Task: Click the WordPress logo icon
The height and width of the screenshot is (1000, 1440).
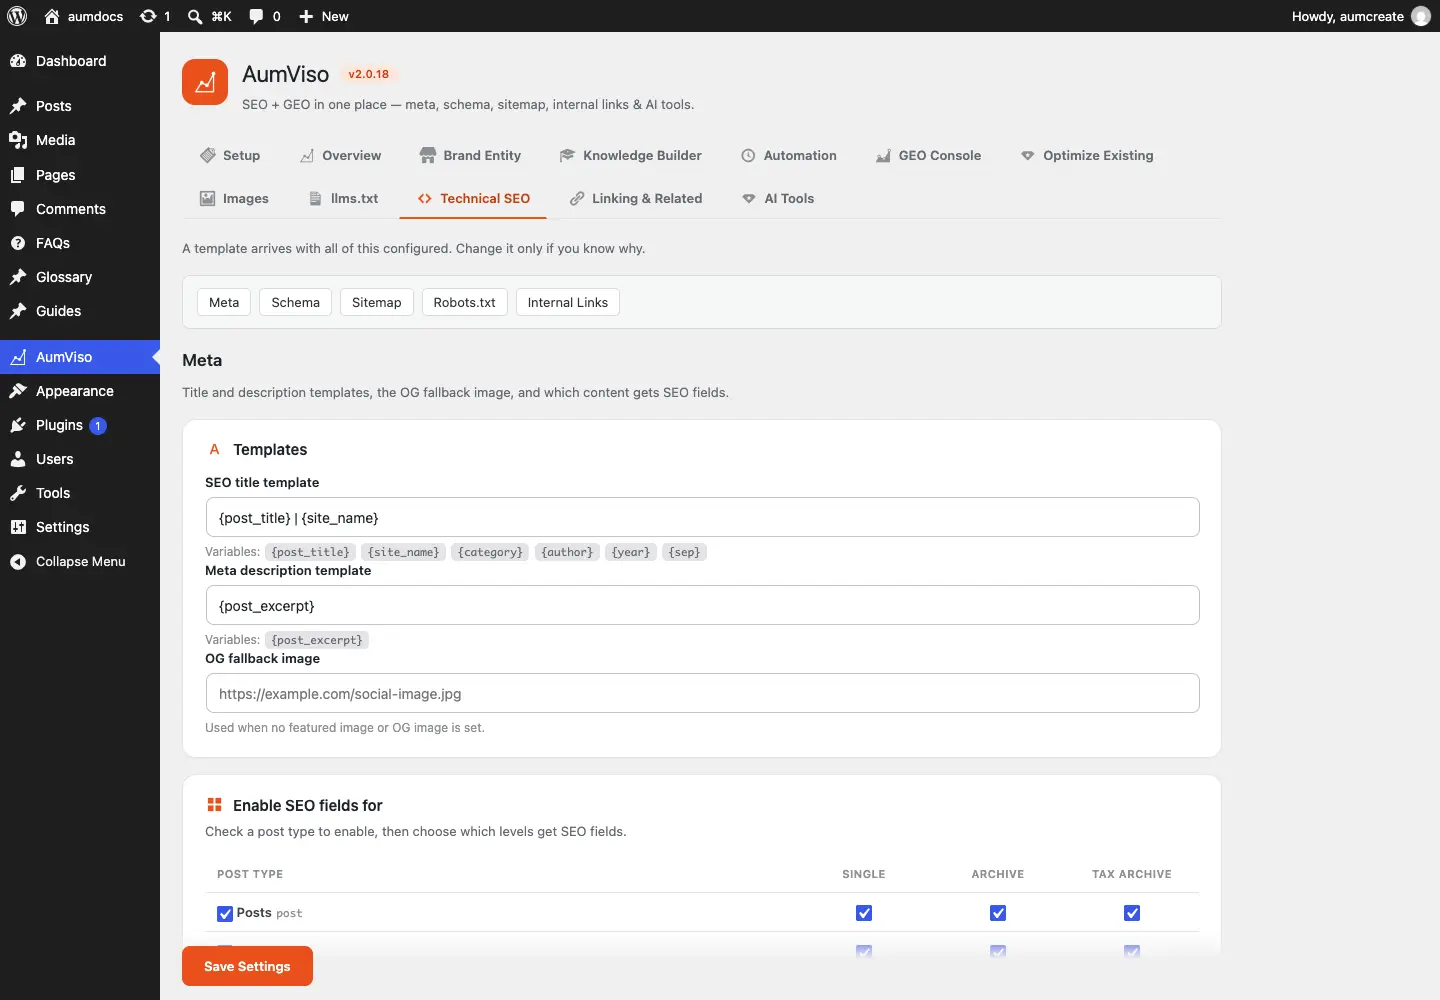Action: point(17,16)
